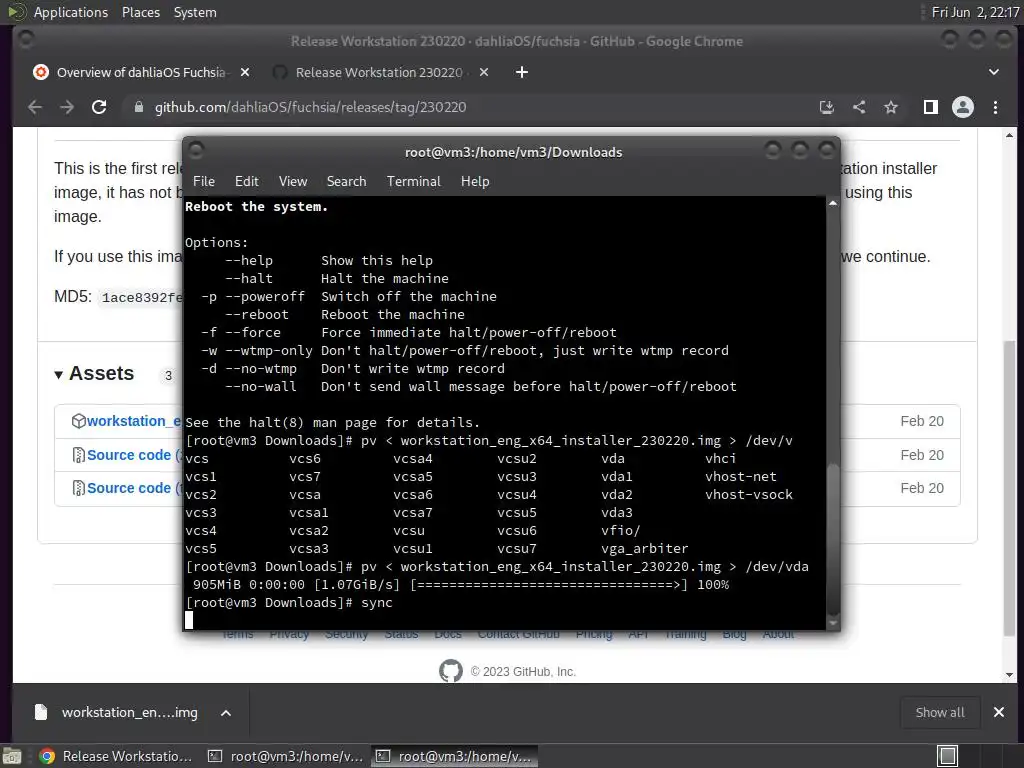The width and height of the screenshot is (1024, 768).
Task: Click the site lock icon in address bar
Action: point(138,107)
